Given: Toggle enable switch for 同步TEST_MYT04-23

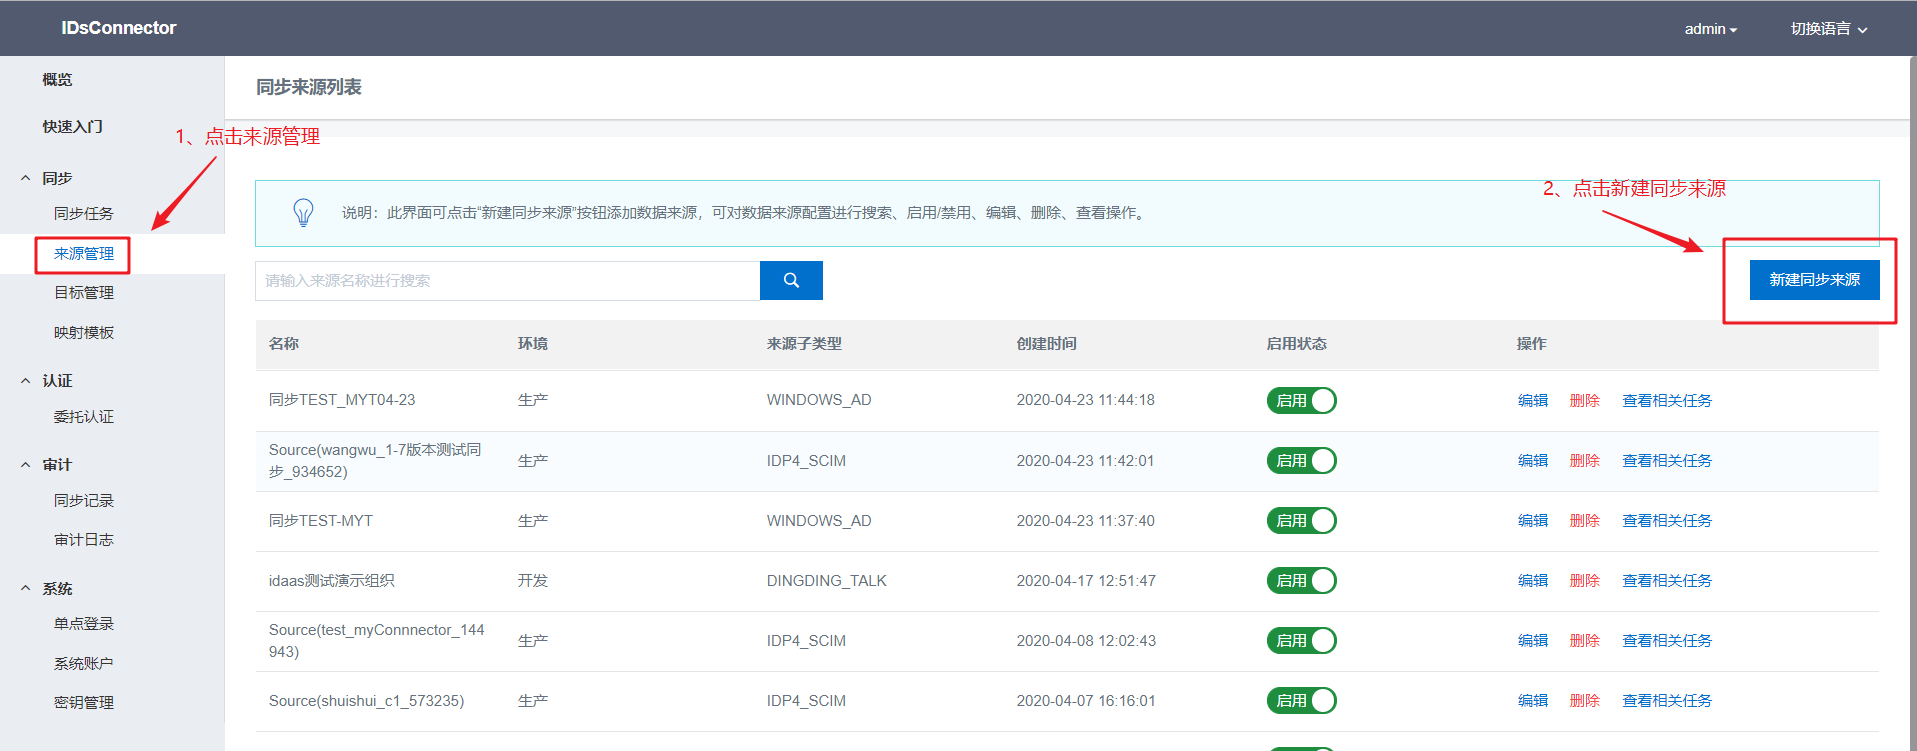Looking at the screenshot, I should (x=1301, y=401).
